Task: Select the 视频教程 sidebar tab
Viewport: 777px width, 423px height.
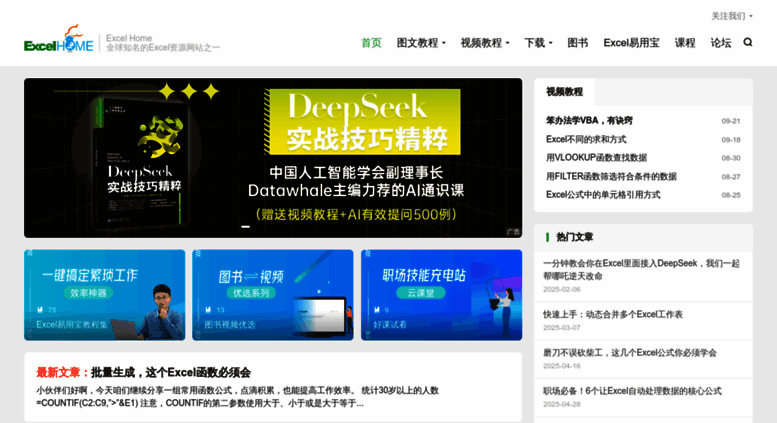Action: pos(564,92)
